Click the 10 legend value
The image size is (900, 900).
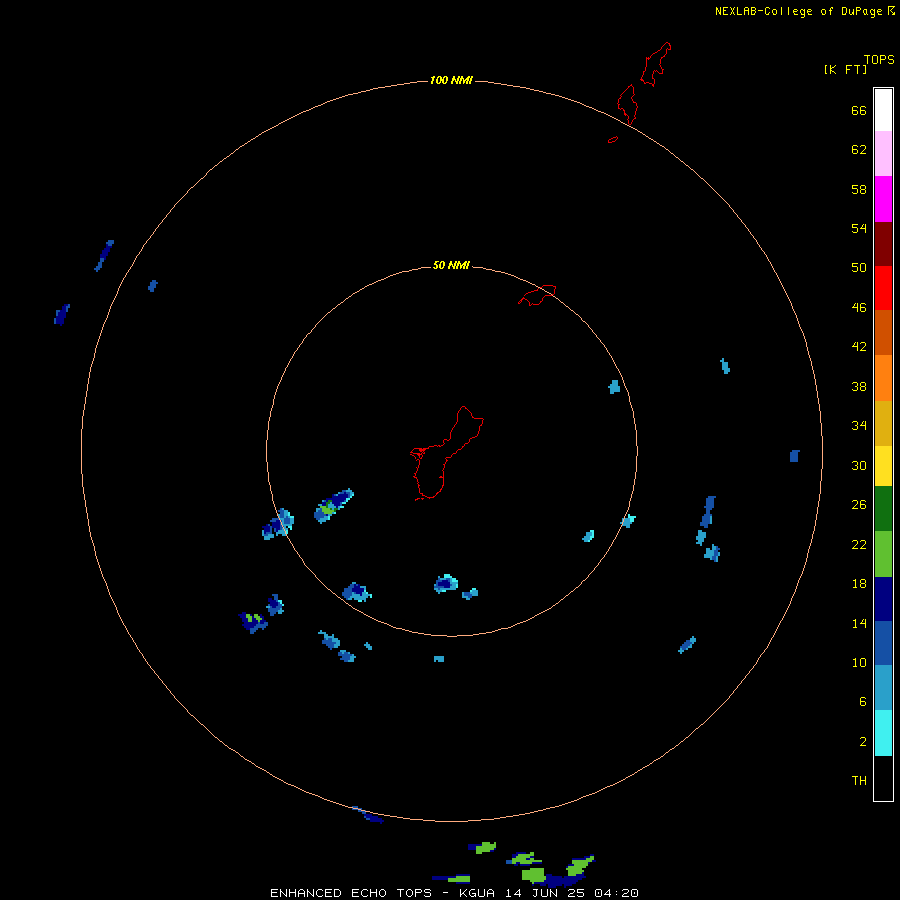pos(859,662)
